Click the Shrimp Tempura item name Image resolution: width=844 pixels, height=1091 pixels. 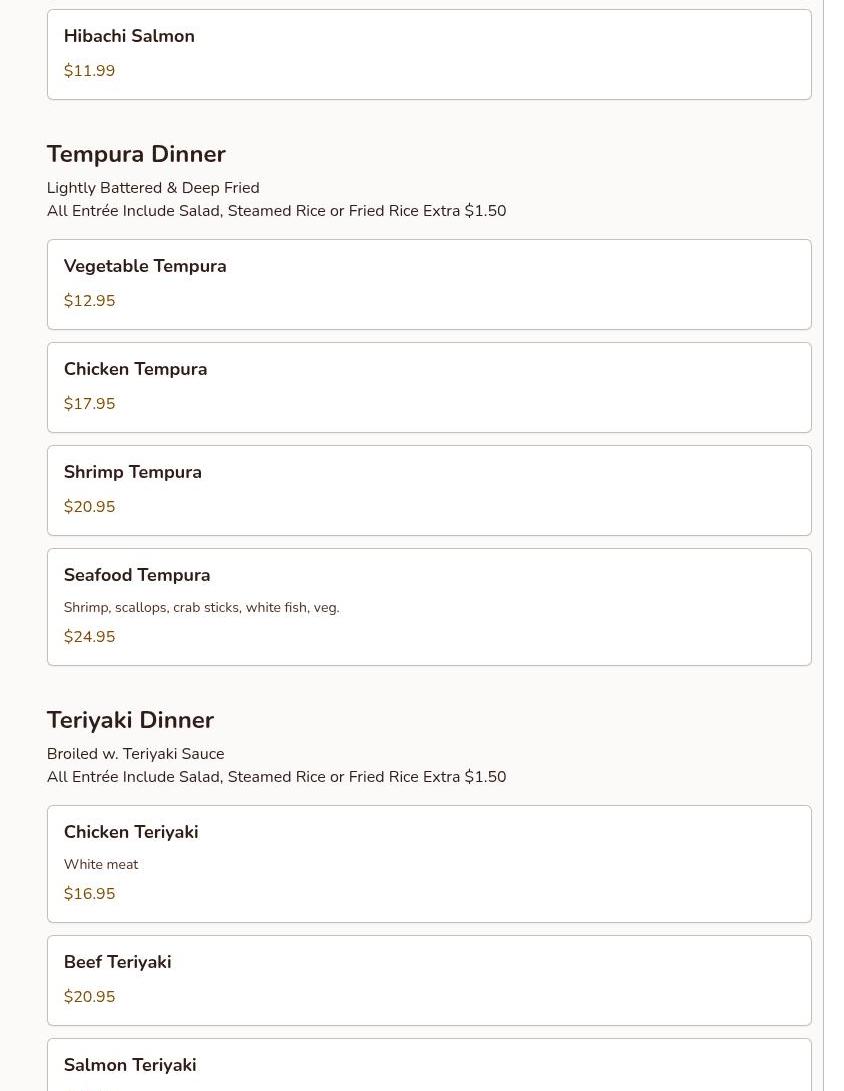click(132, 472)
